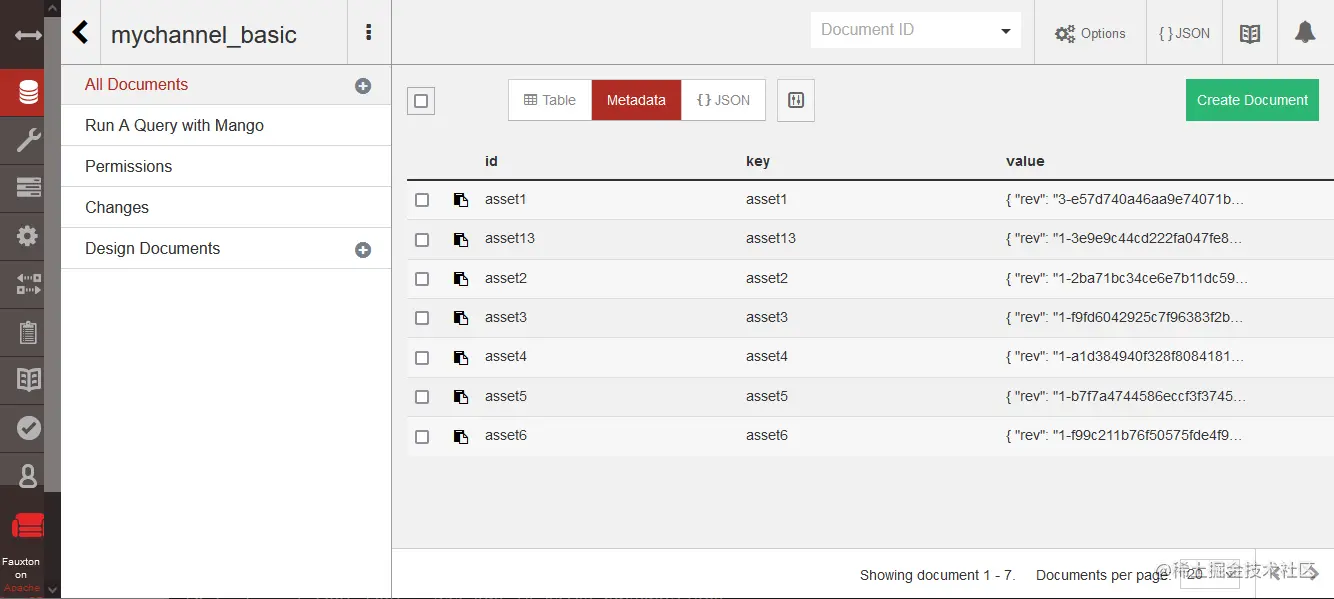Click the 'key' column header
The height and width of the screenshot is (599, 1334).
[x=758, y=161]
